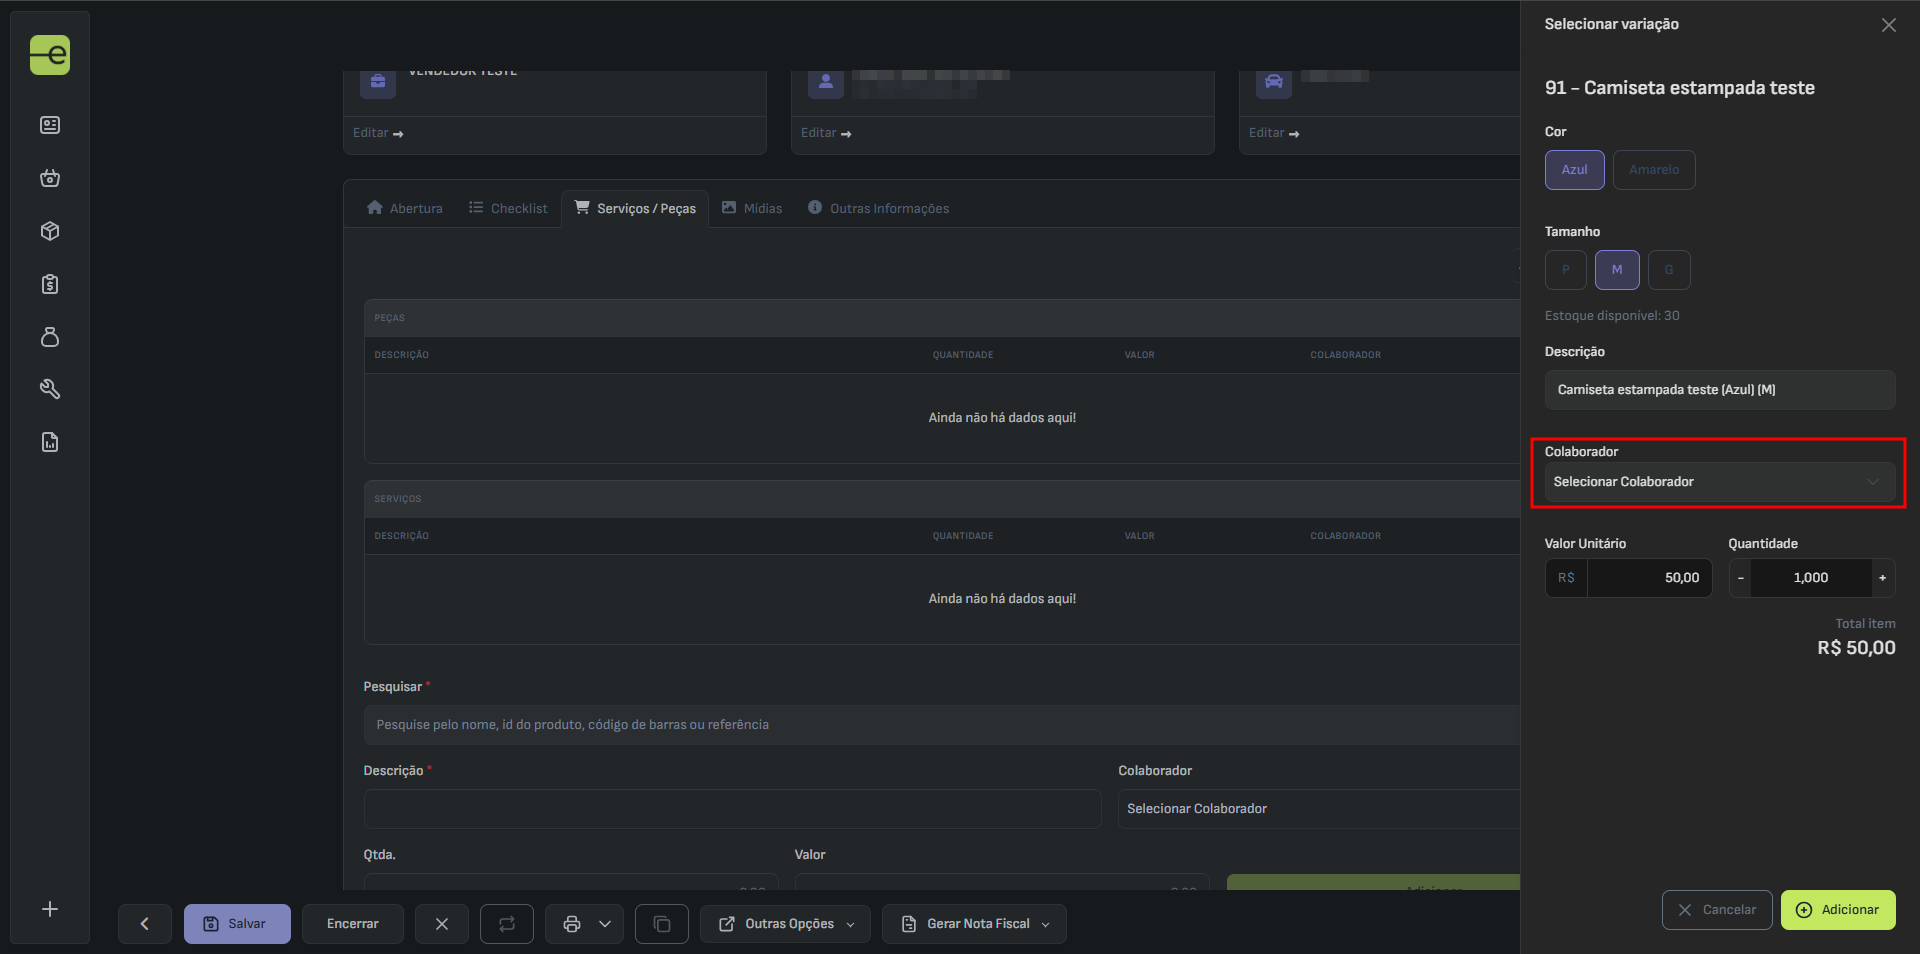
Task: Click the duplicate copy icon button
Action: tap(662, 924)
